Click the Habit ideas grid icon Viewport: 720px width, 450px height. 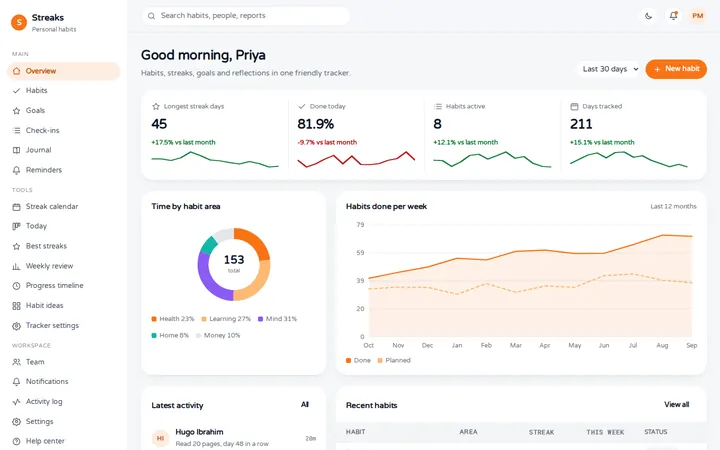[x=17, y=306]
